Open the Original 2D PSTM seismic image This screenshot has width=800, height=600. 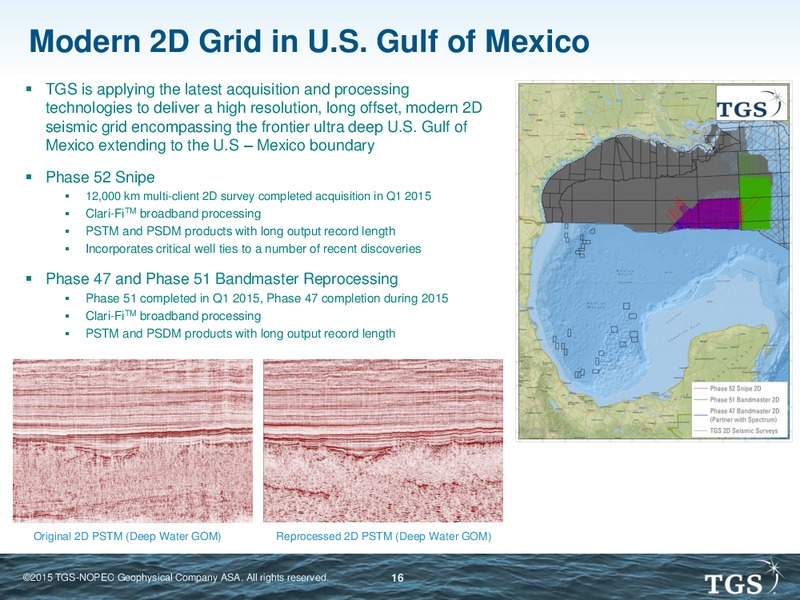tap(133, 441)
